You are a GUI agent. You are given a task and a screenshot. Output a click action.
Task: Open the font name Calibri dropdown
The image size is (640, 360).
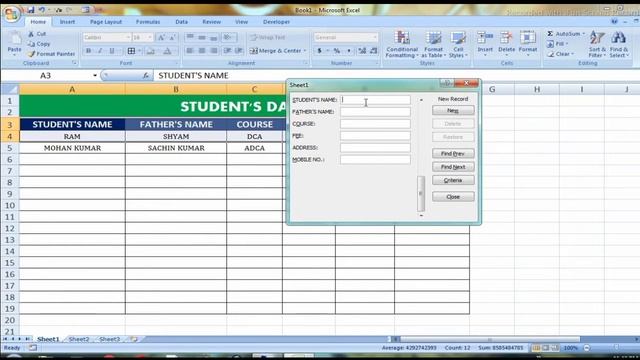coord(128,38)
